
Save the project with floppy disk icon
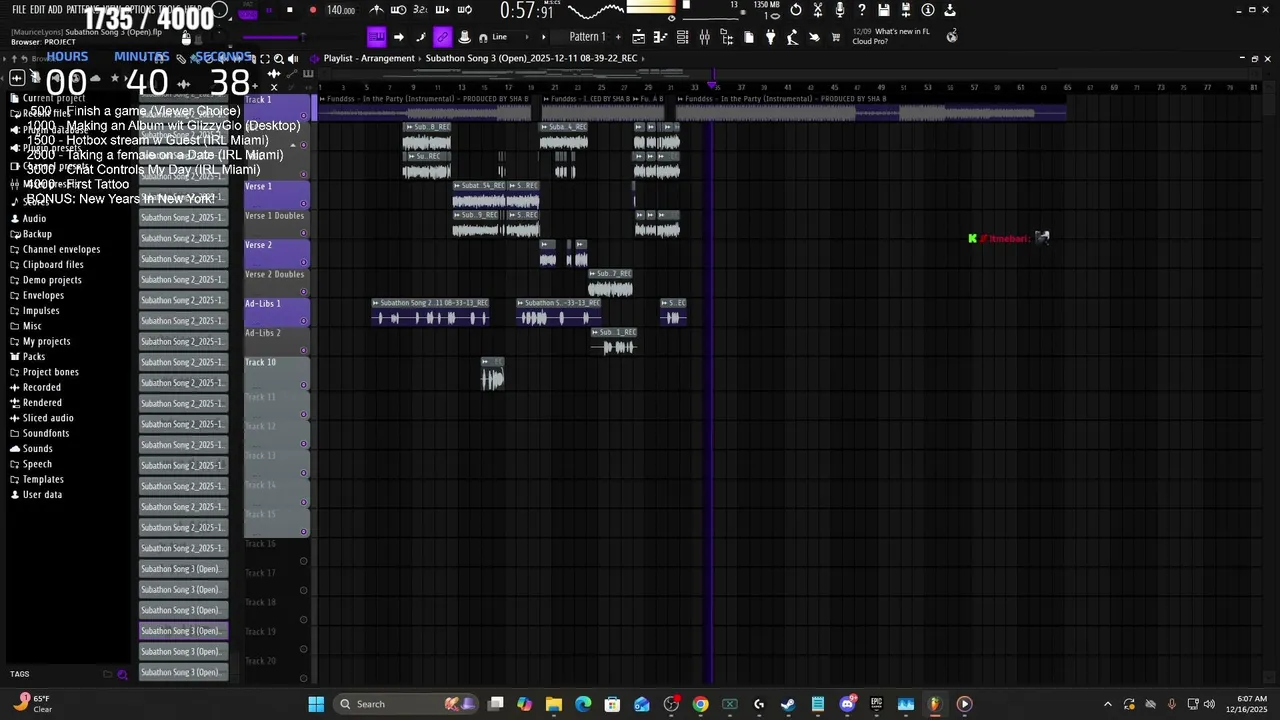pos(883,10)
